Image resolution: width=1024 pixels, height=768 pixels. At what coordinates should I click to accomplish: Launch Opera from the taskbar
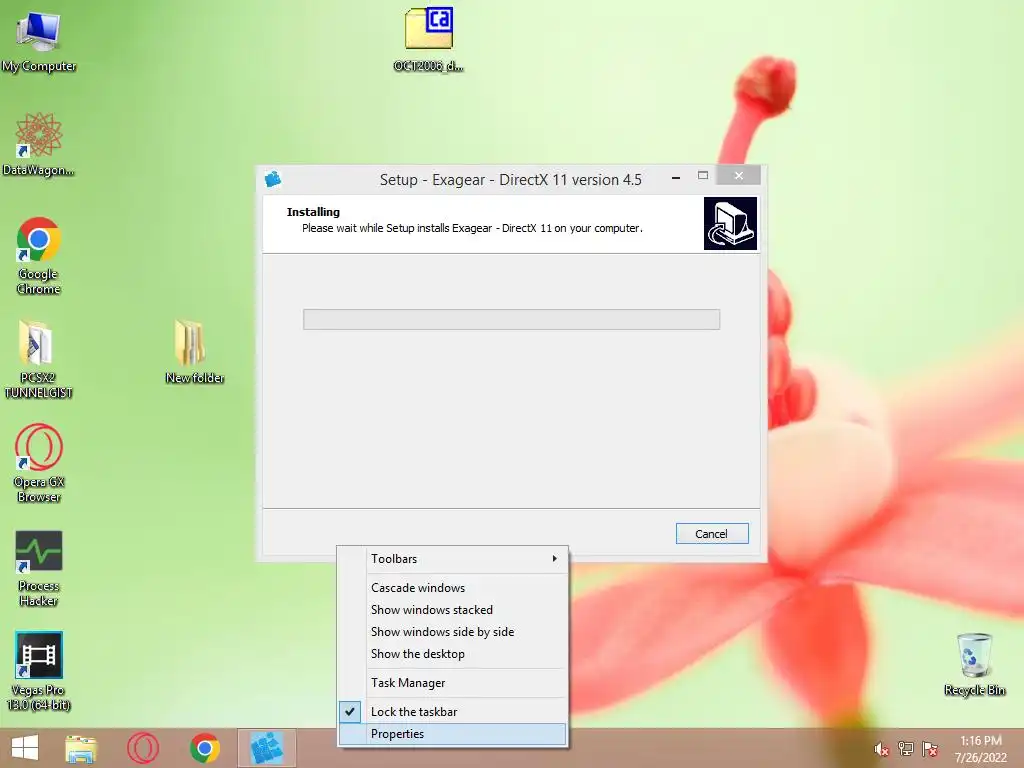pyautogui.click(x=143, y=748)
